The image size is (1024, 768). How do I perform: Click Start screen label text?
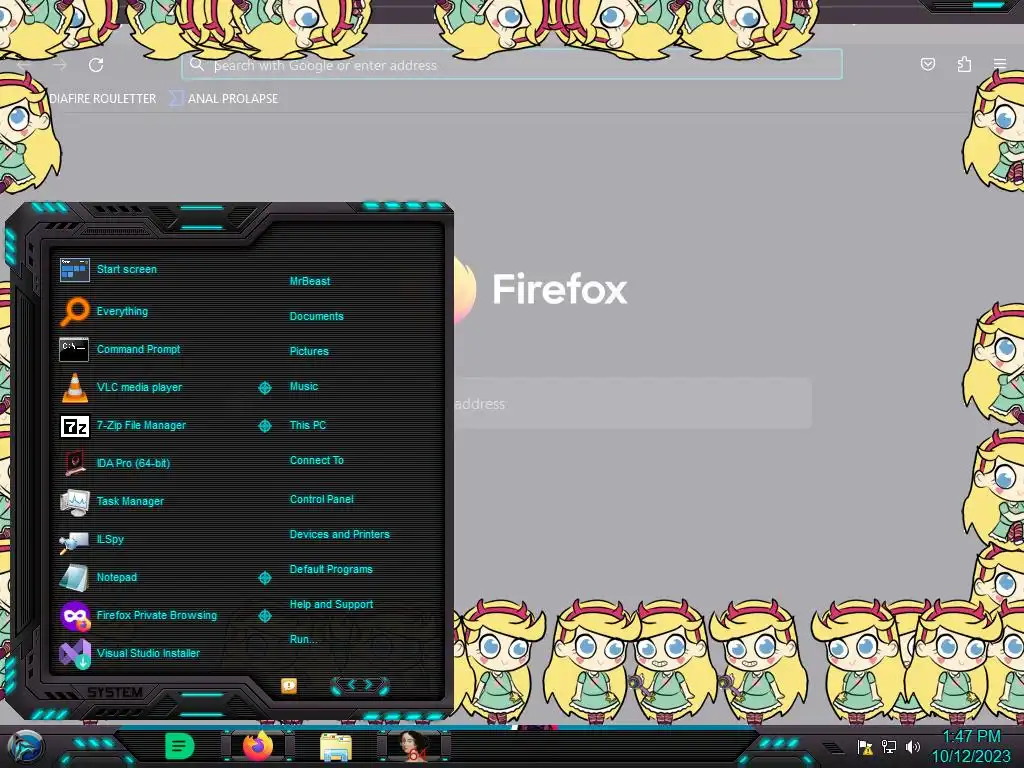pyautogui.click(x=127, y=269)
